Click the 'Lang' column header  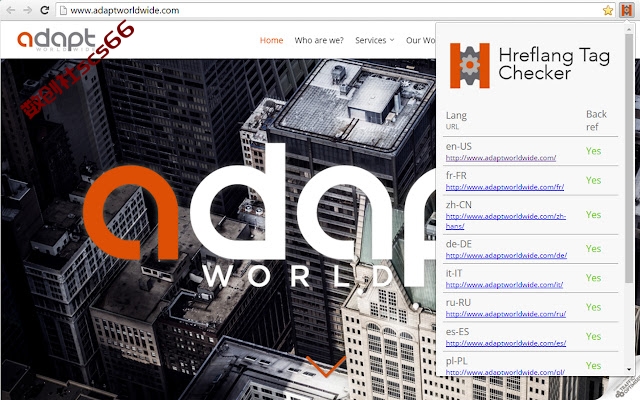(456, 116)
